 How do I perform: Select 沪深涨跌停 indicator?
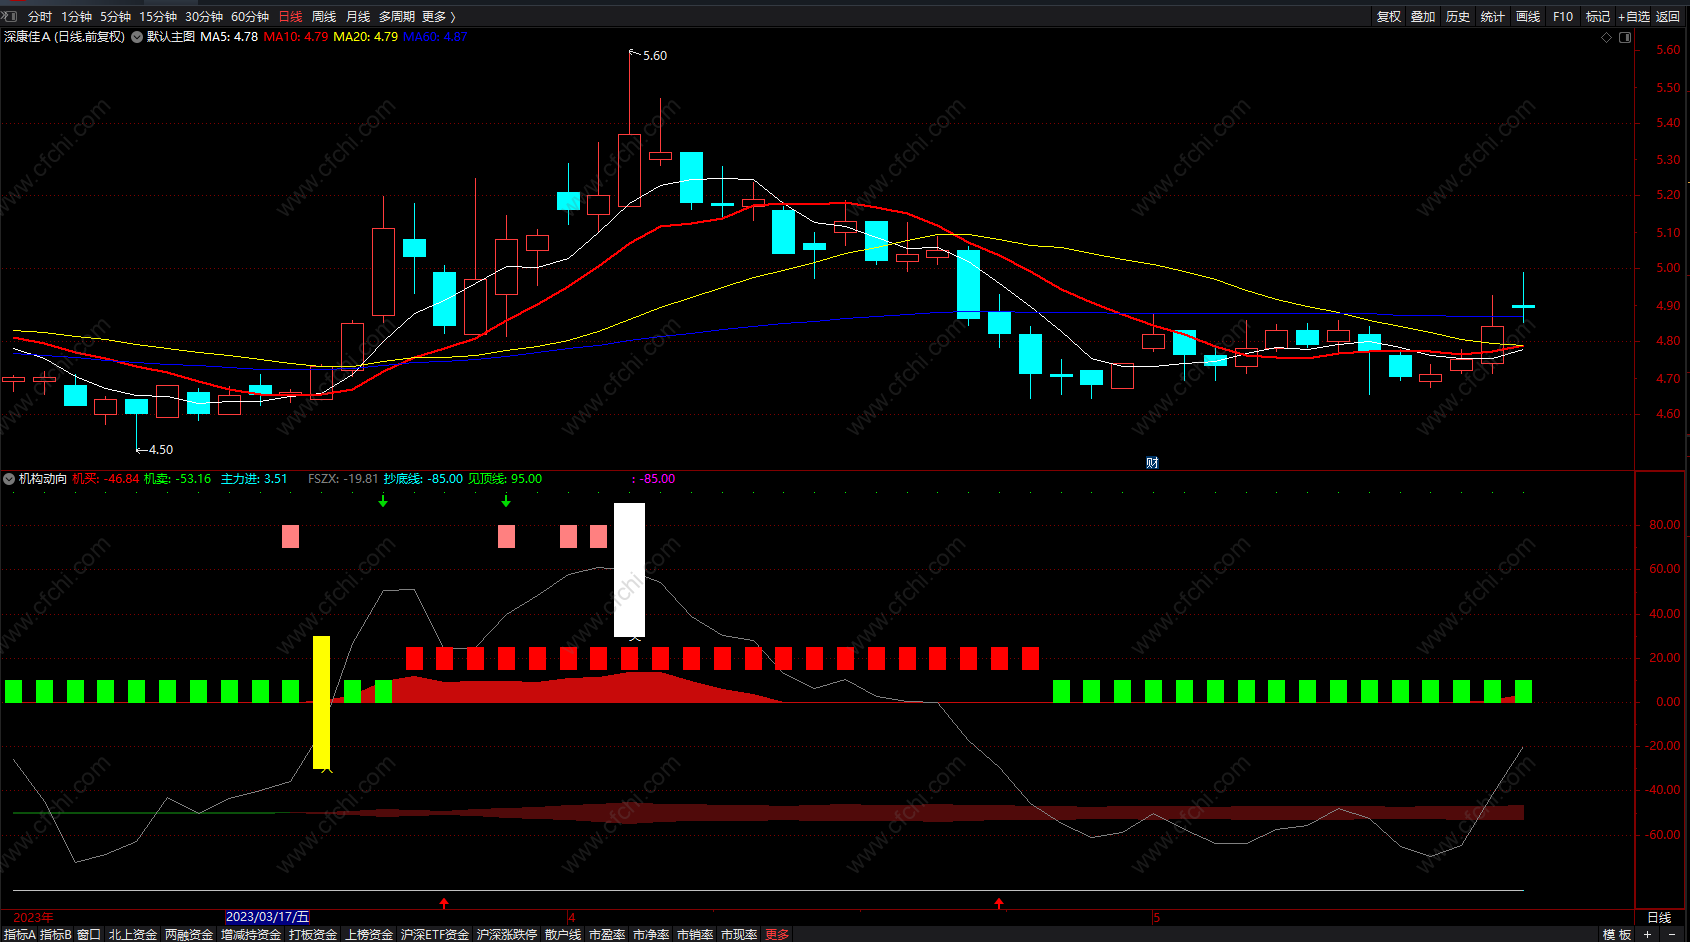[x=507, y=934]
